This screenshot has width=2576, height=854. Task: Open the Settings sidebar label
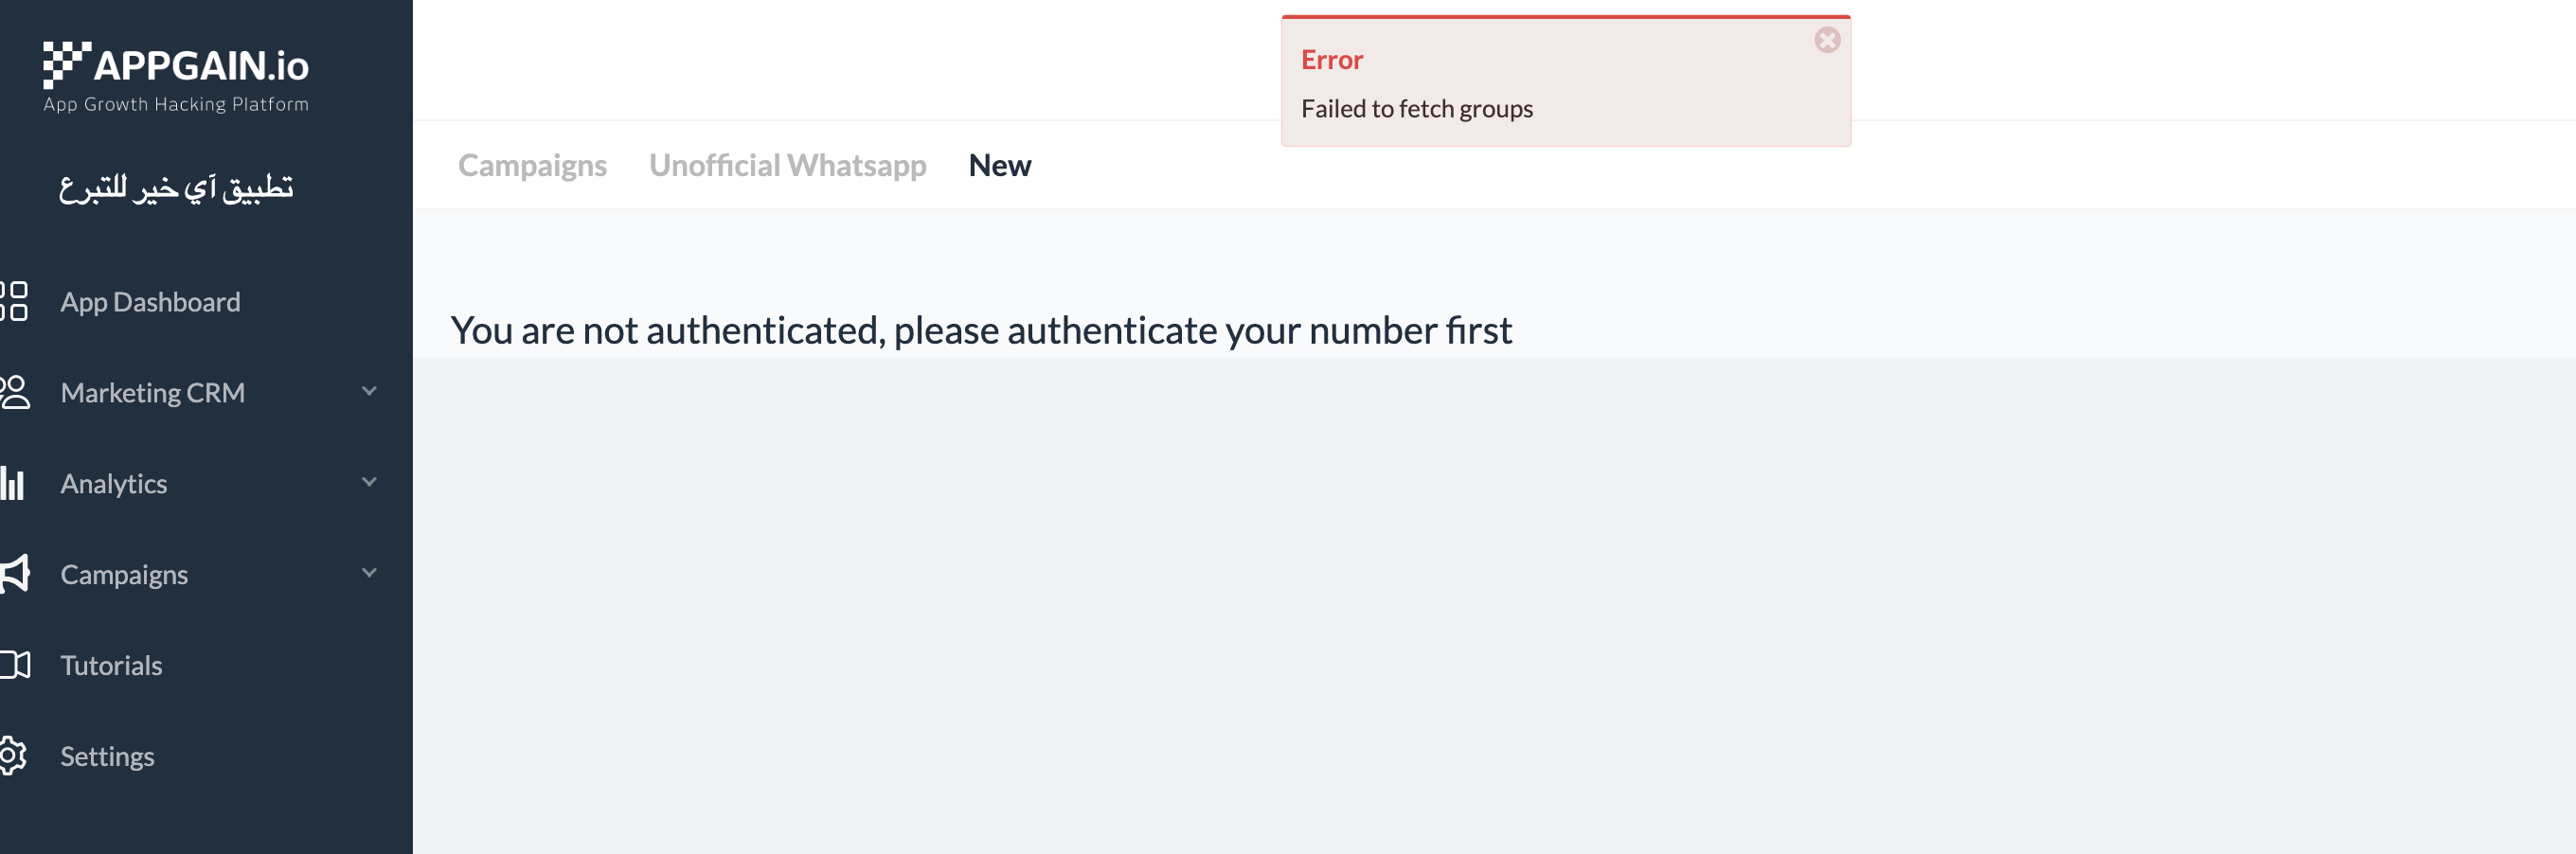107,757
